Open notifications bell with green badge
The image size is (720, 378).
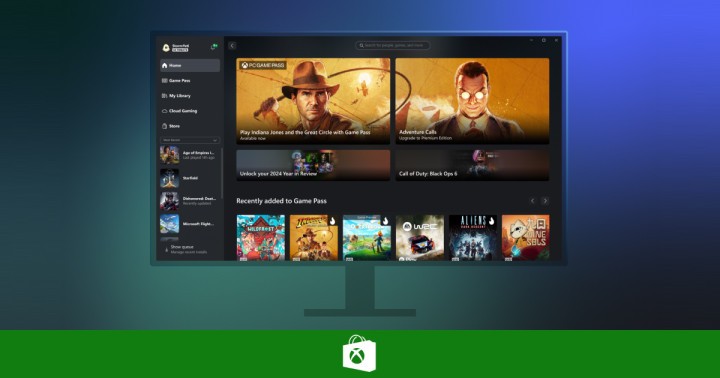coord(214,47)
